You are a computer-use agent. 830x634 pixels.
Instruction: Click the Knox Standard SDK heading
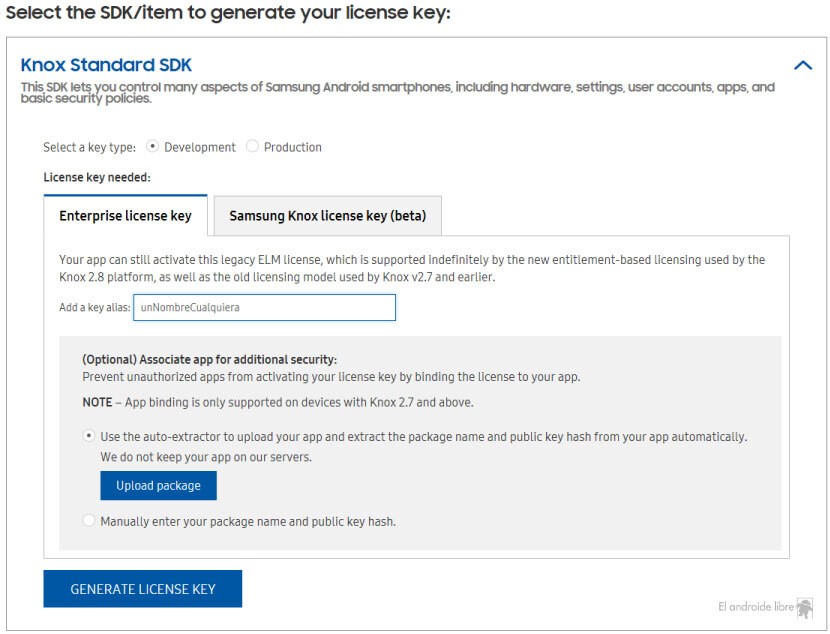106,65
